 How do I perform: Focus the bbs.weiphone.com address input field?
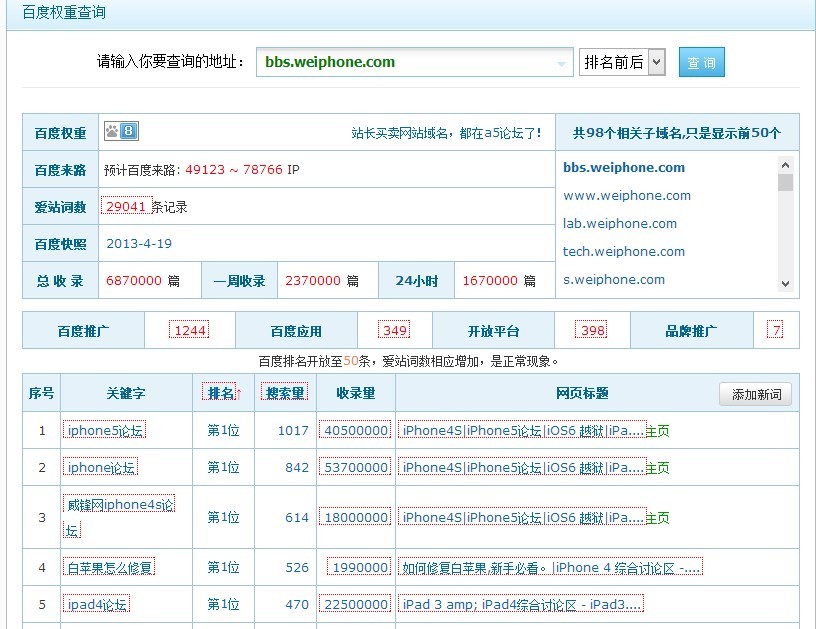(x=414, y=62)
